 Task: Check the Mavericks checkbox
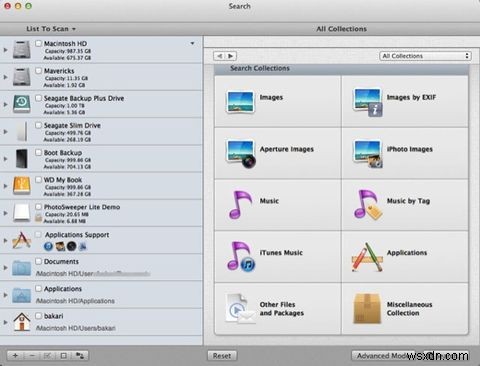[x=39, y=71]
